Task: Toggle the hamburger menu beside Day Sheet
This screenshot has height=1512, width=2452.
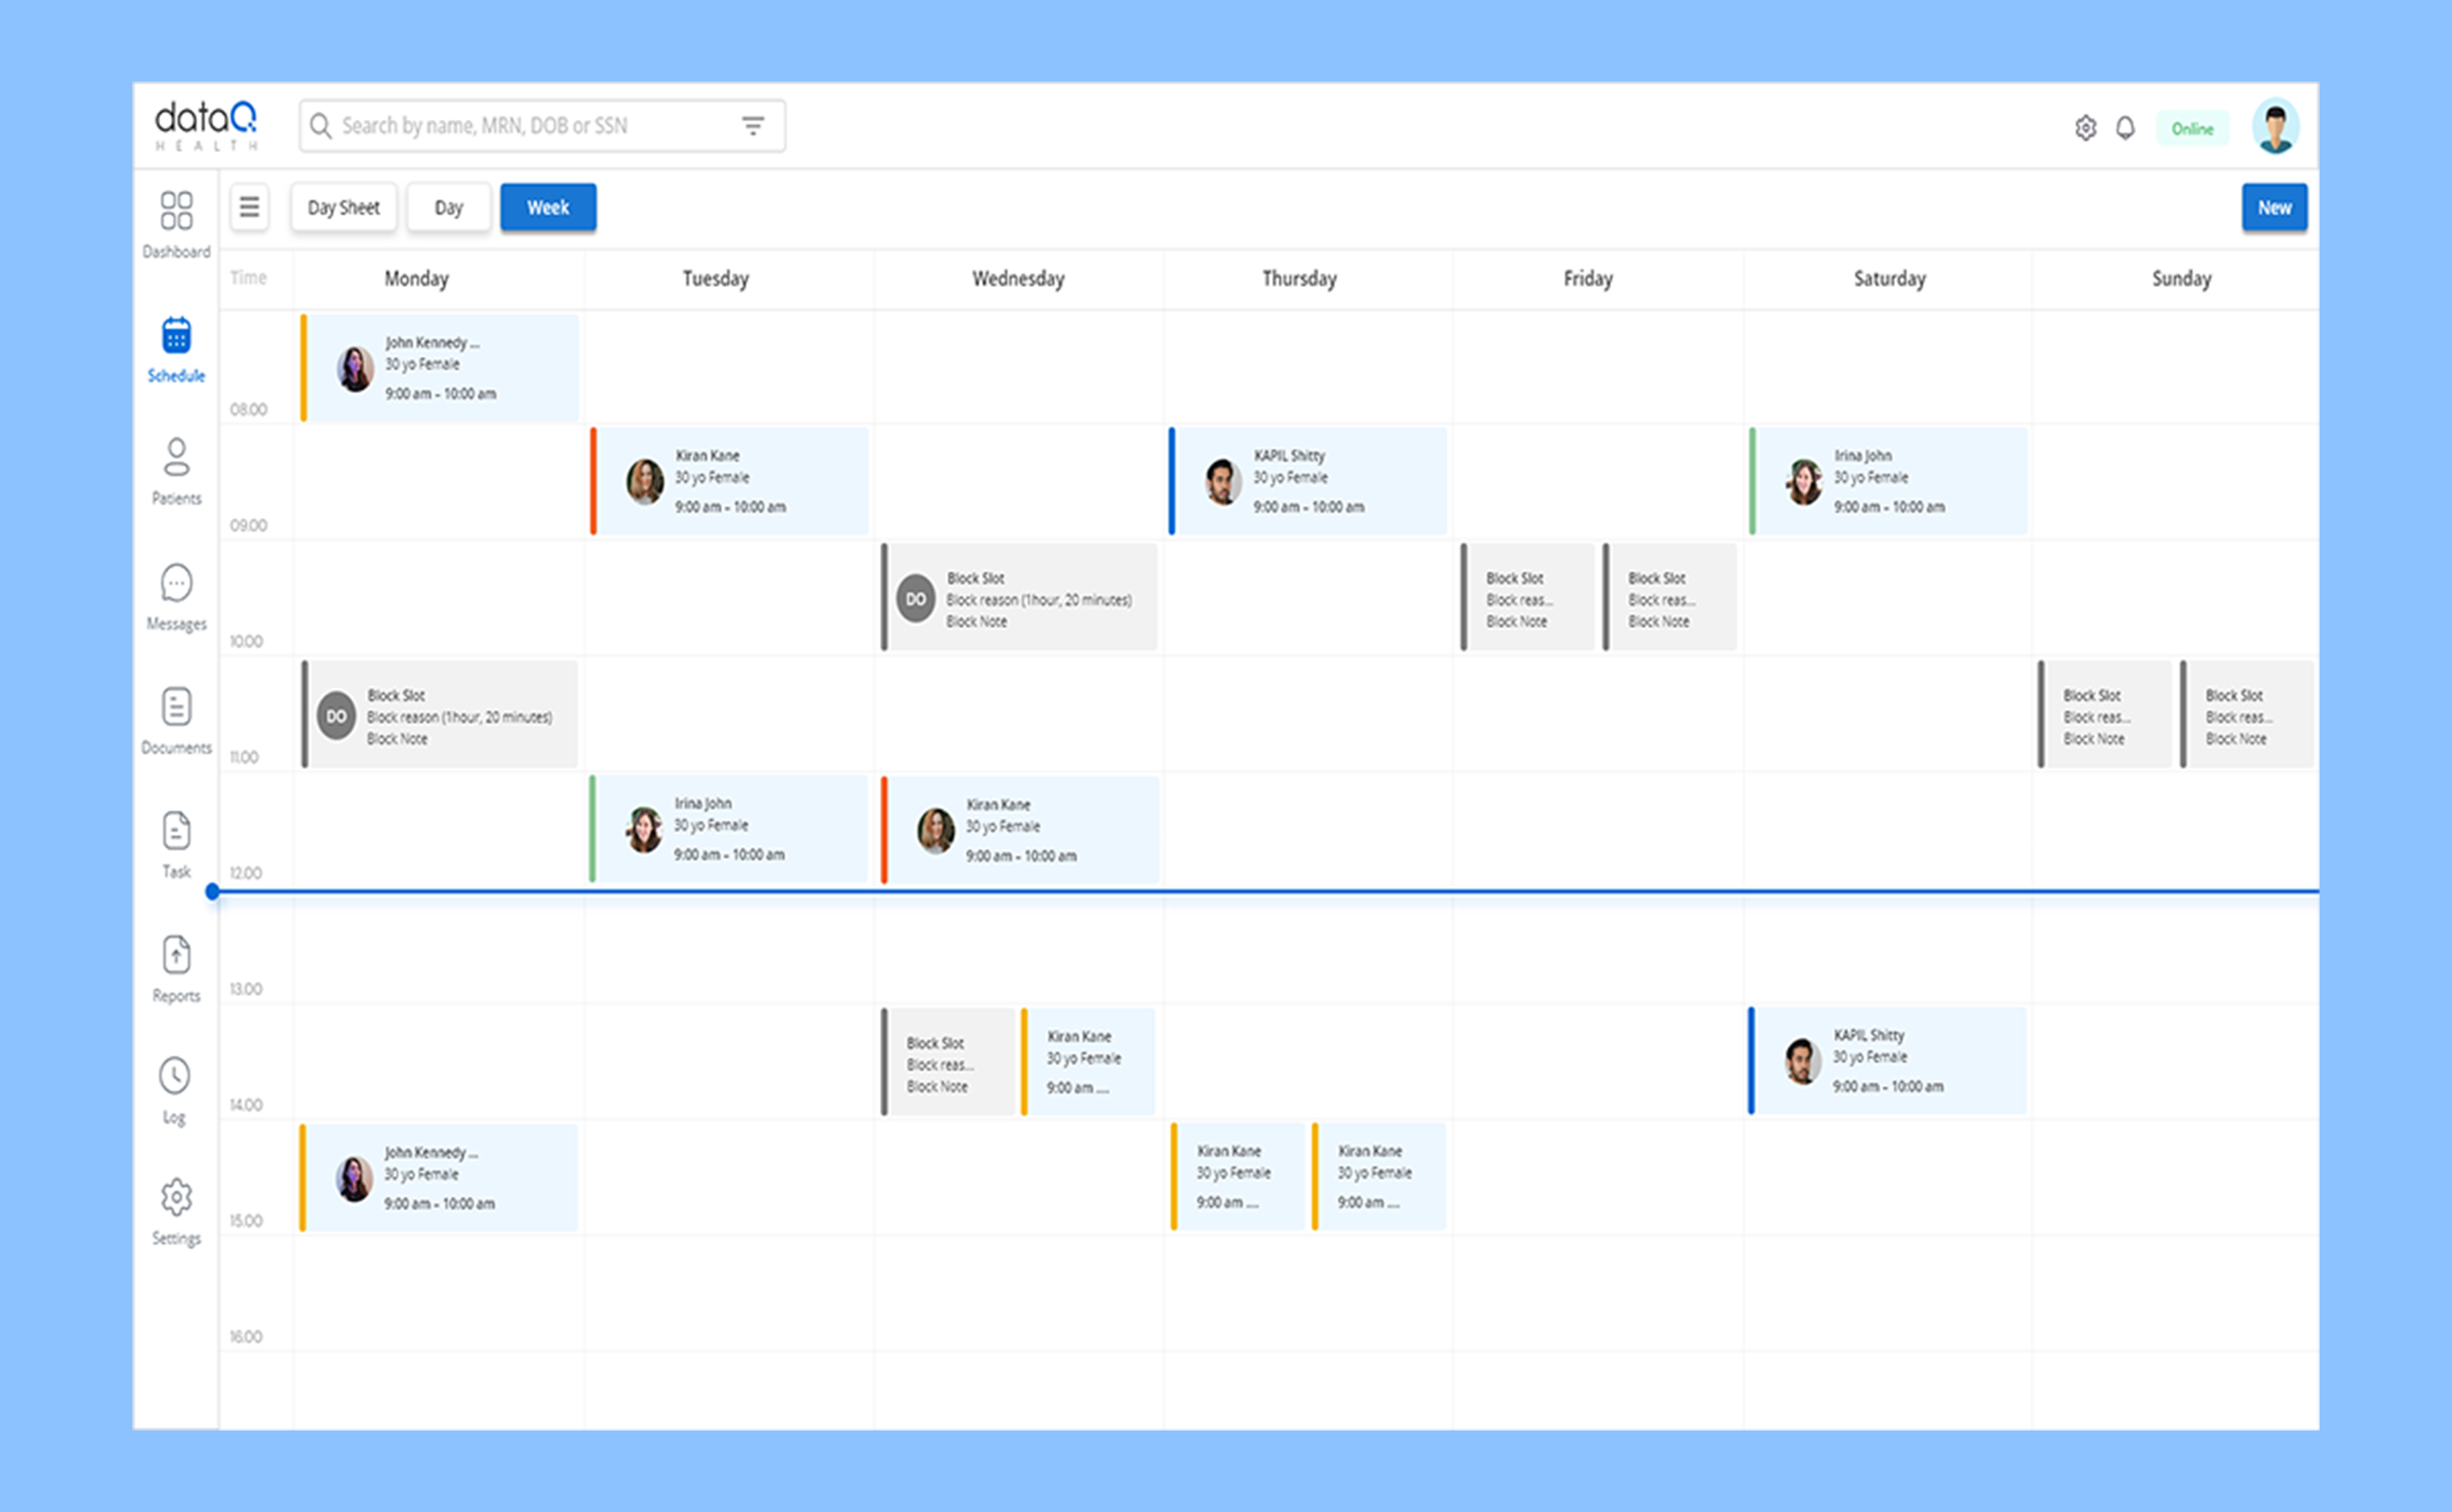Action: 249,207
